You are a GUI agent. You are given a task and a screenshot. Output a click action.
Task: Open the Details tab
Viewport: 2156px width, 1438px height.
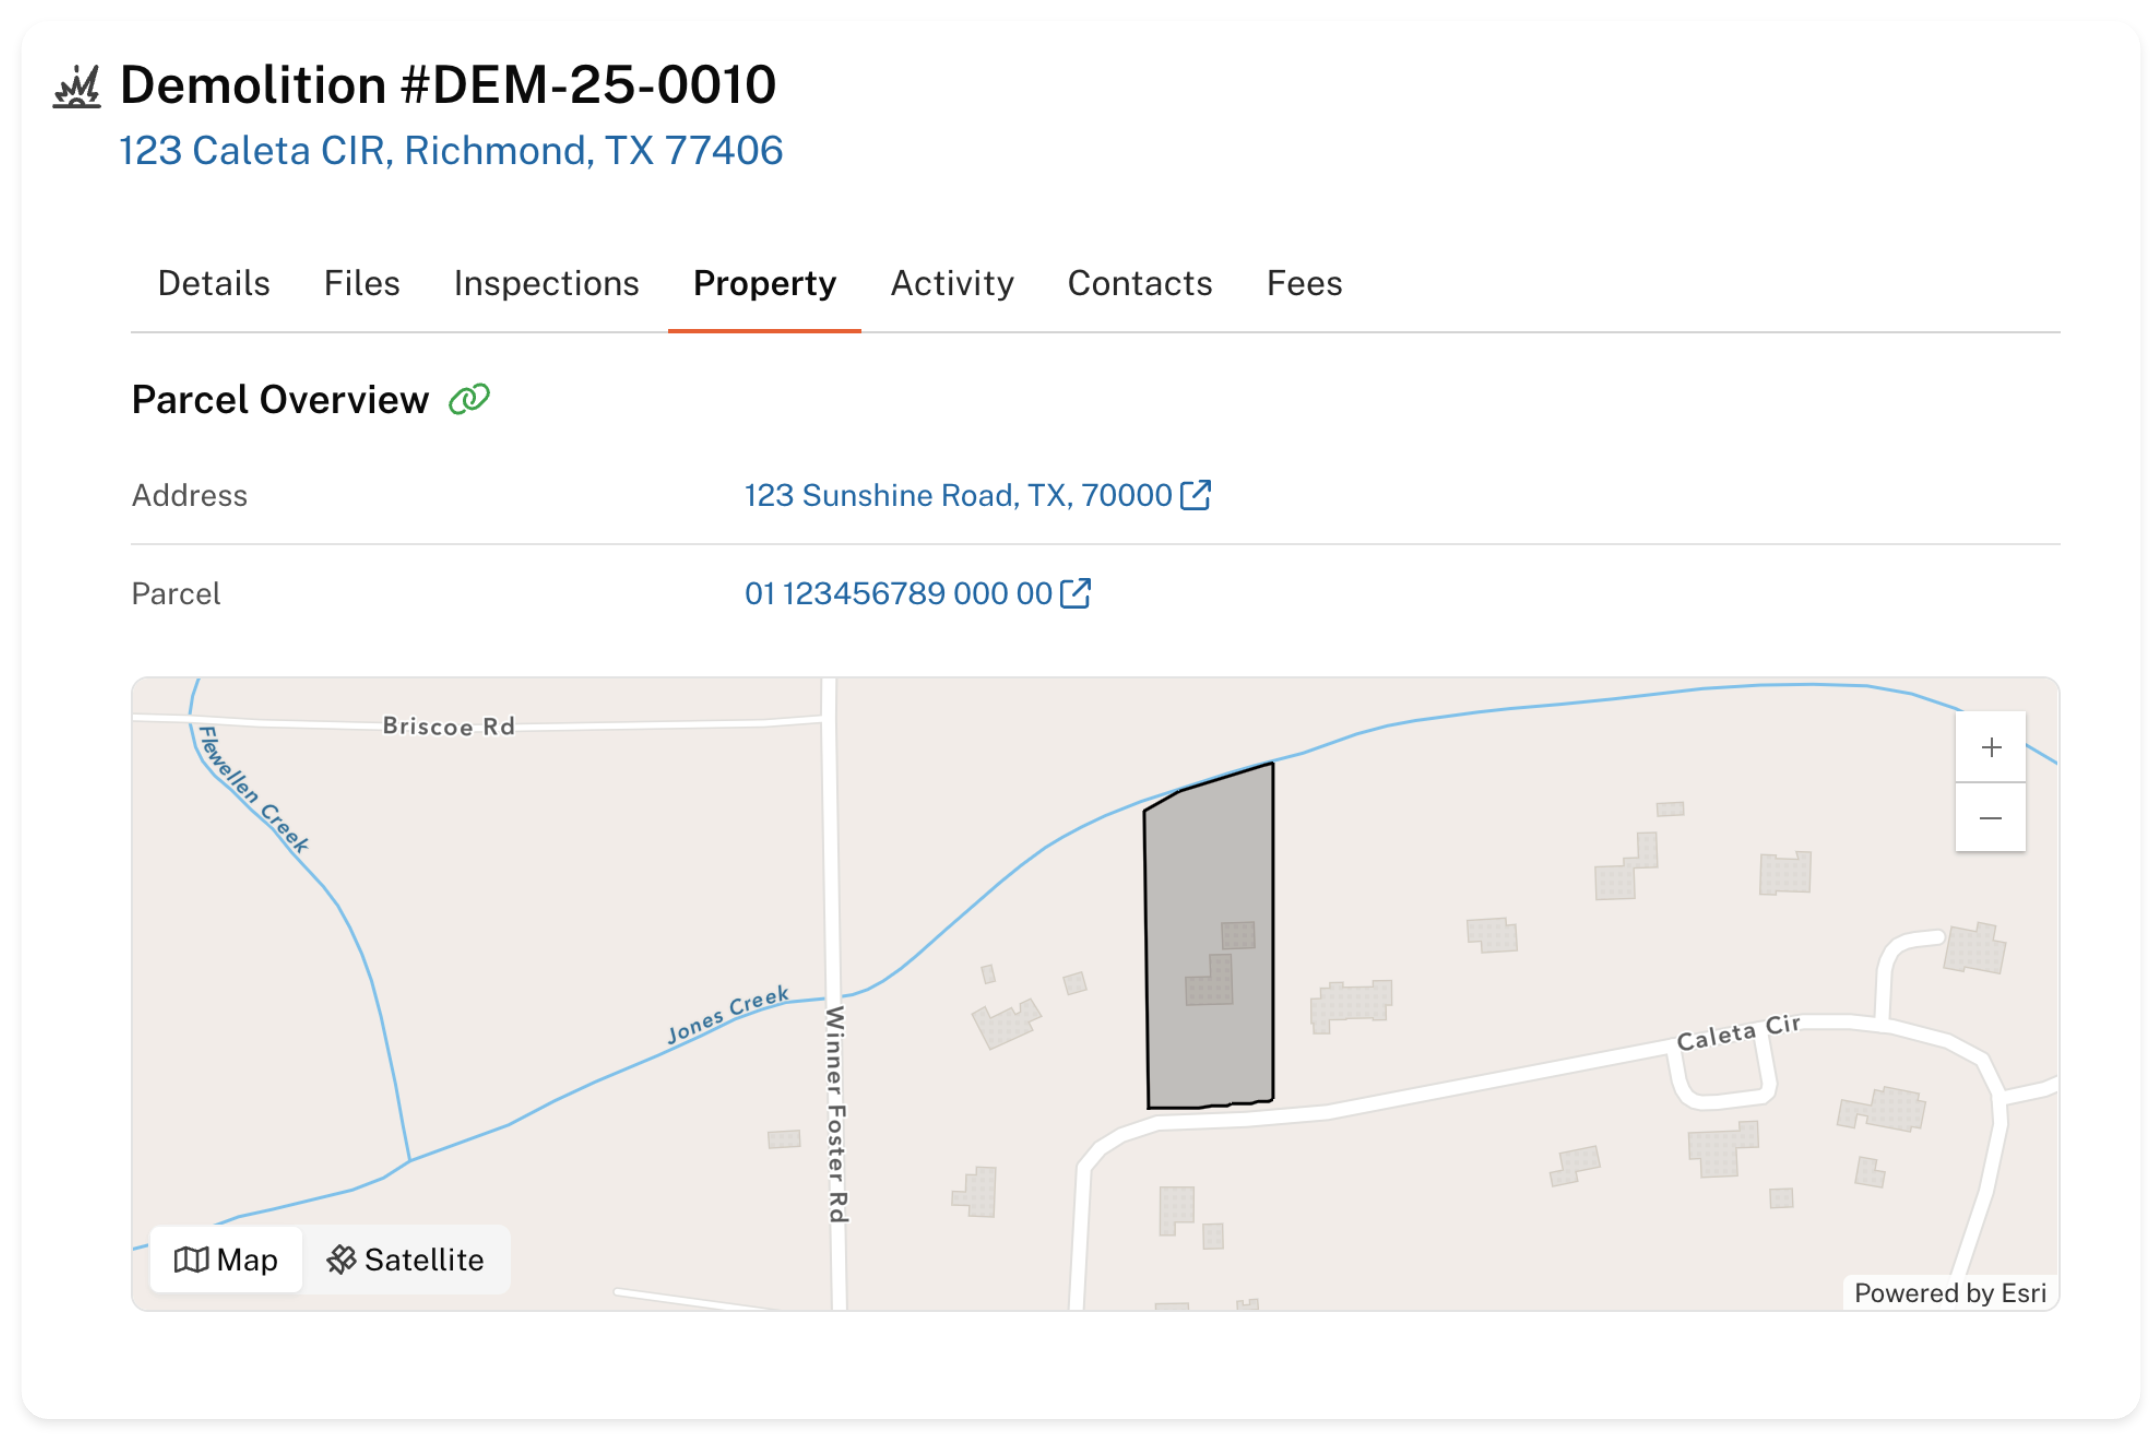pos(214,284)
